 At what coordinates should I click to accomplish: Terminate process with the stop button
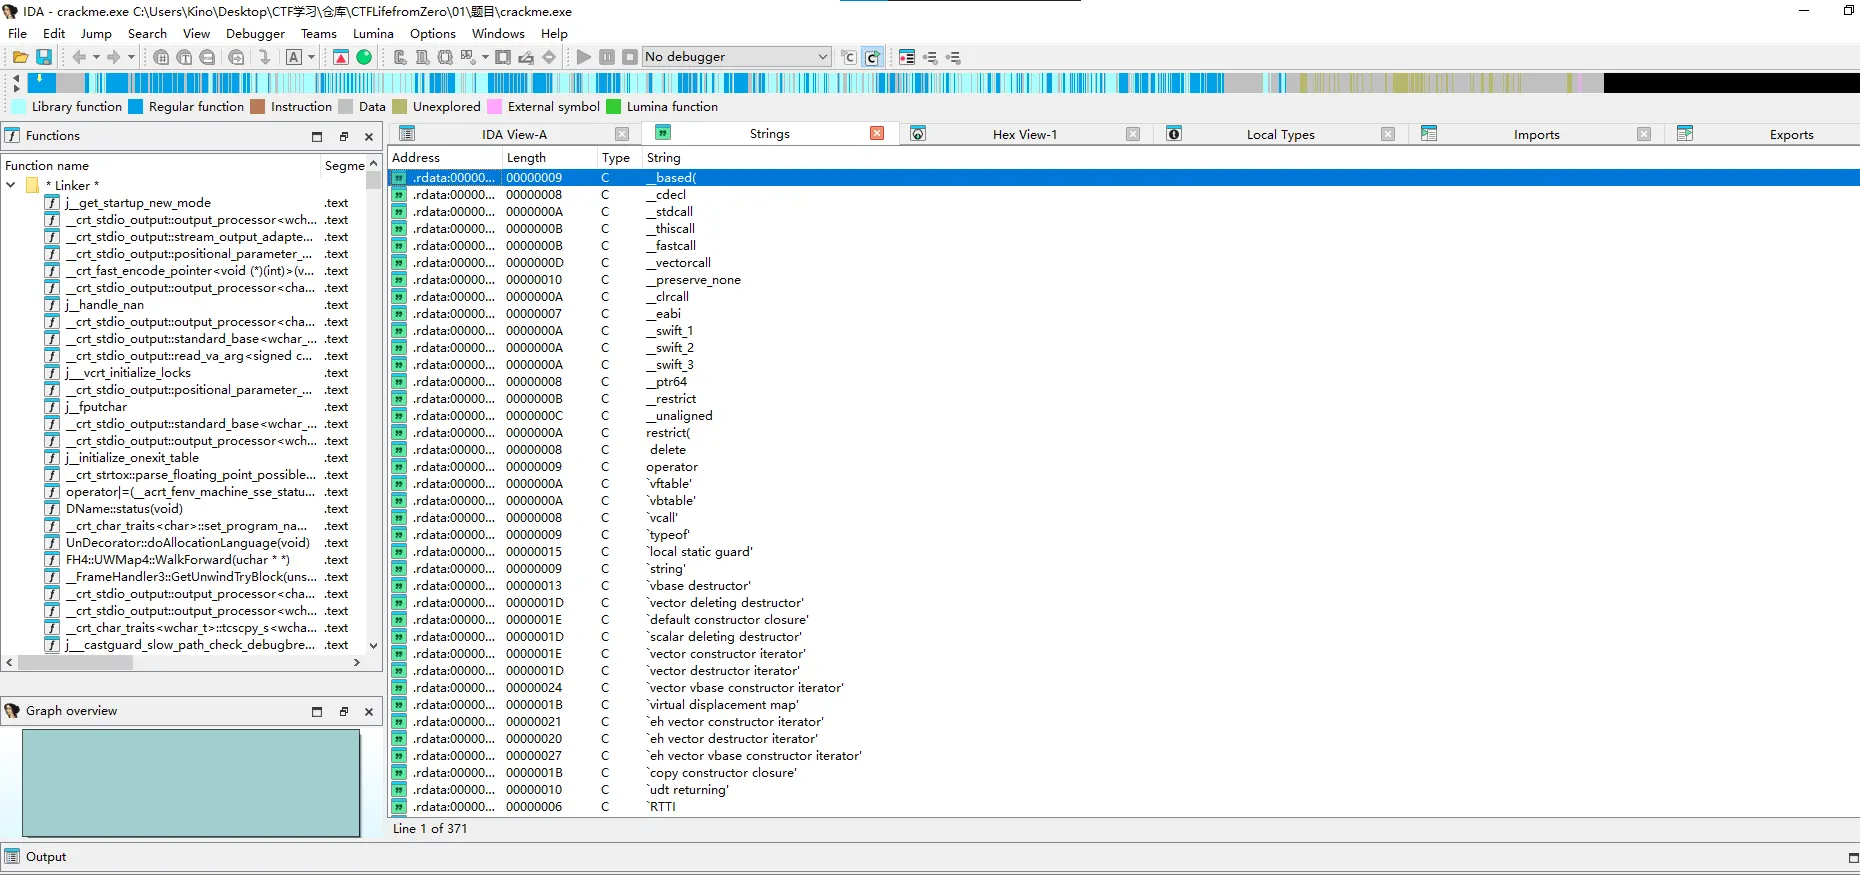[630, 57]
